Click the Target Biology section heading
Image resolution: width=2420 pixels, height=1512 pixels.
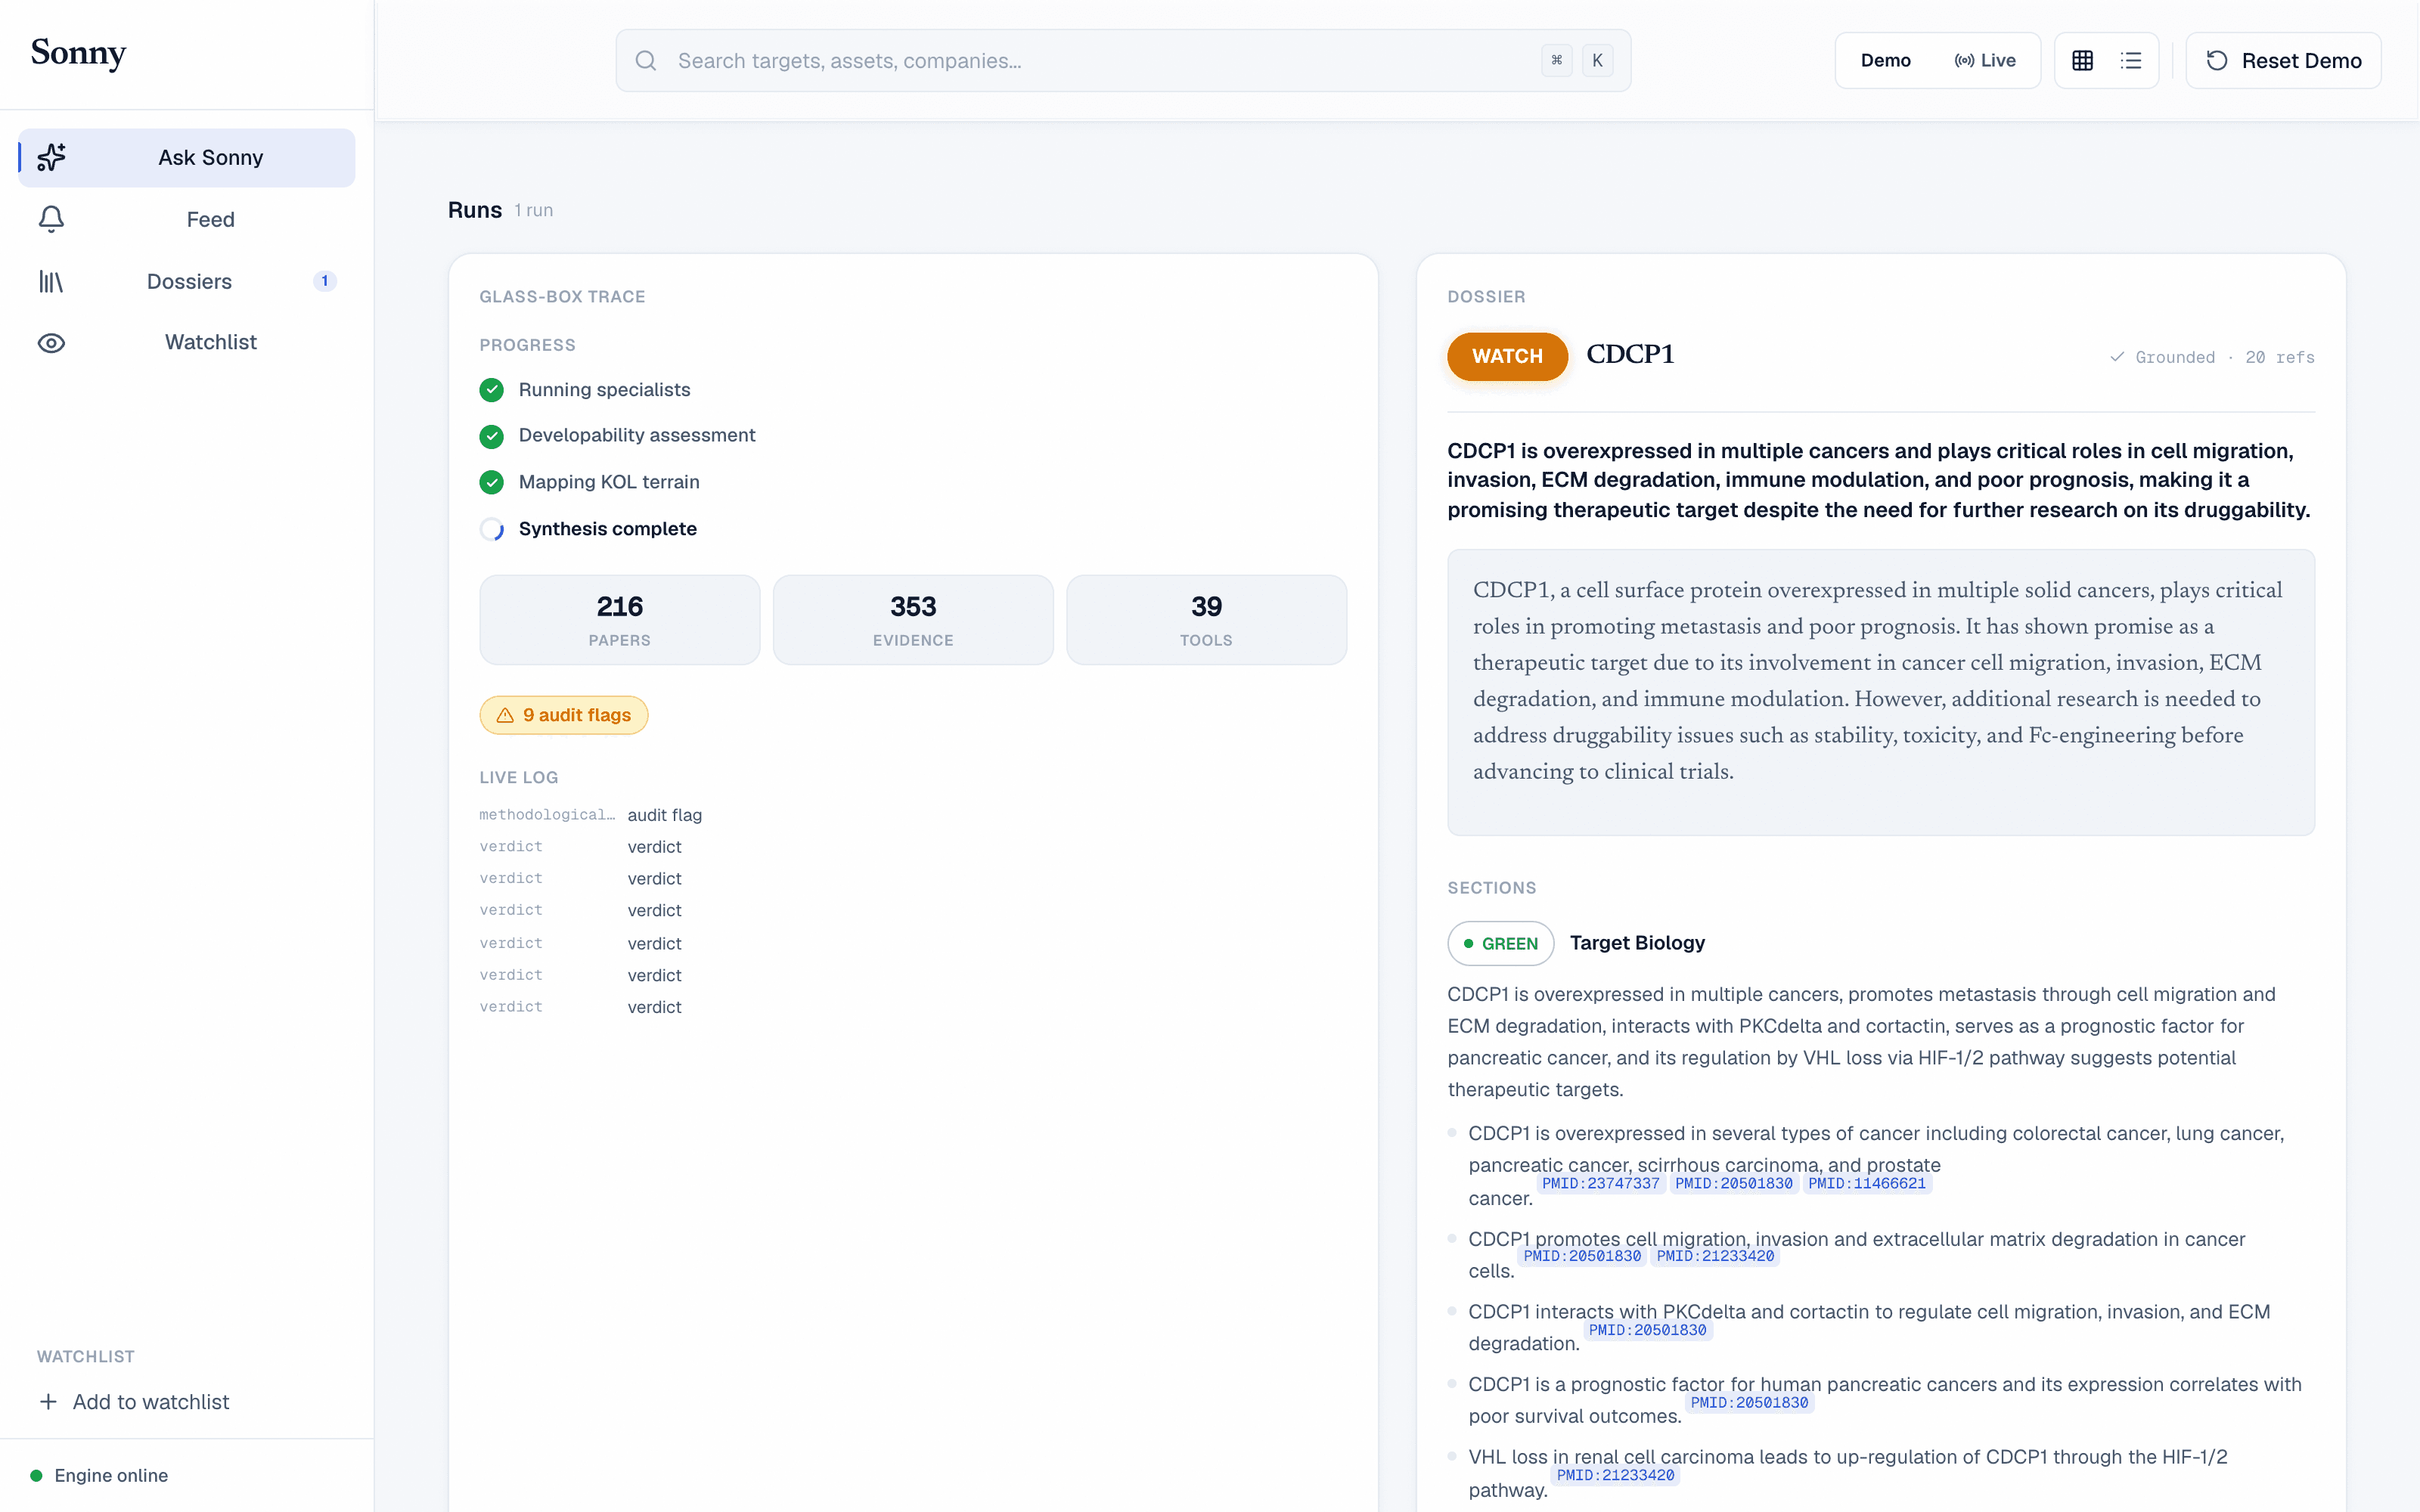[x=1637, y=943]
